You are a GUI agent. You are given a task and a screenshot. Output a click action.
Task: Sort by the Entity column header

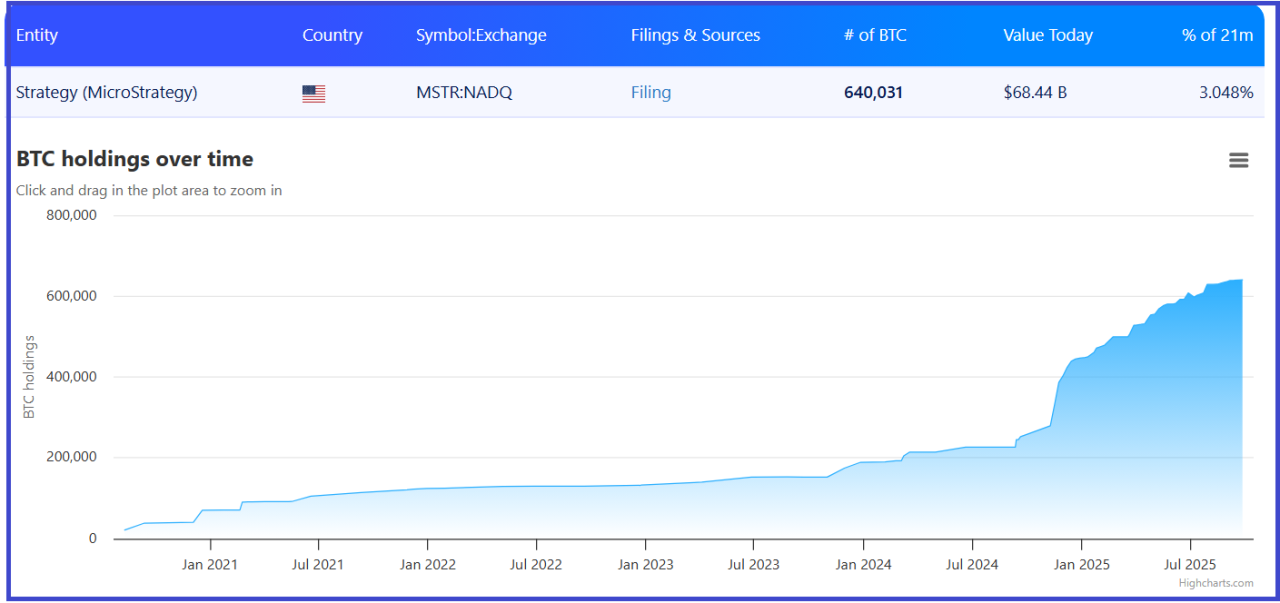click(x=37, y=35)
